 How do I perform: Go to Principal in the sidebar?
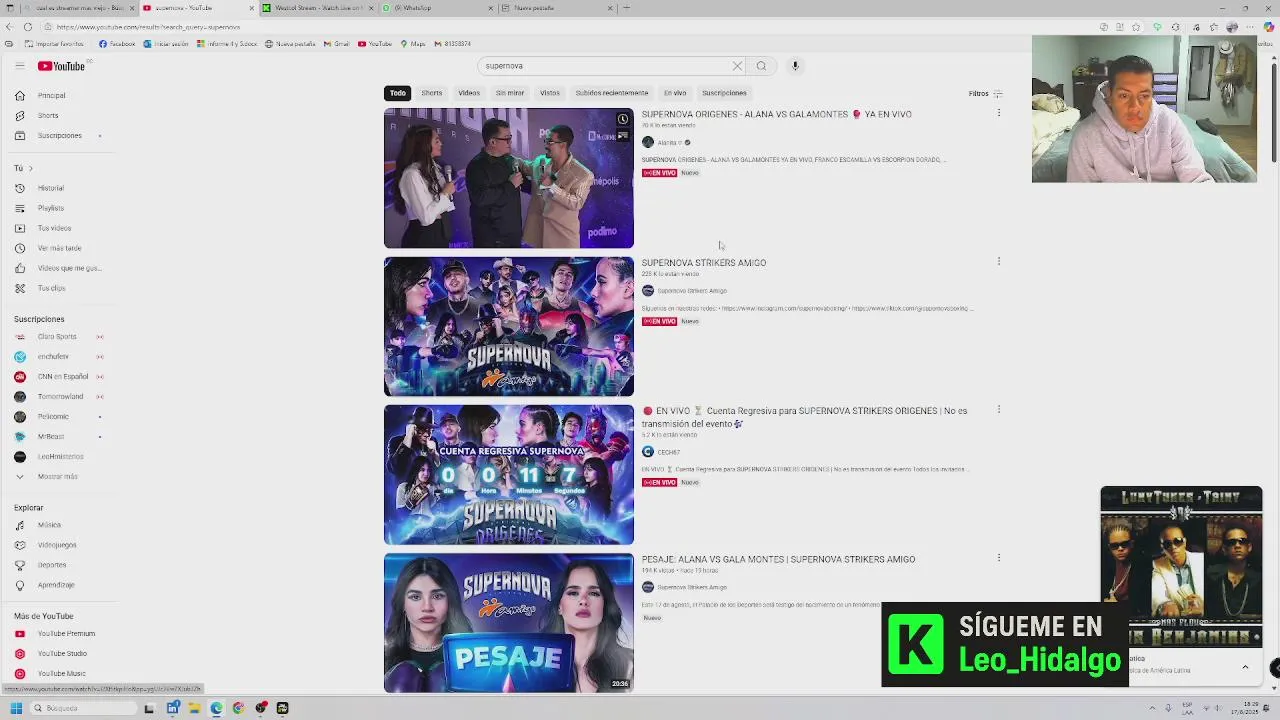click(x=60, y=96)
